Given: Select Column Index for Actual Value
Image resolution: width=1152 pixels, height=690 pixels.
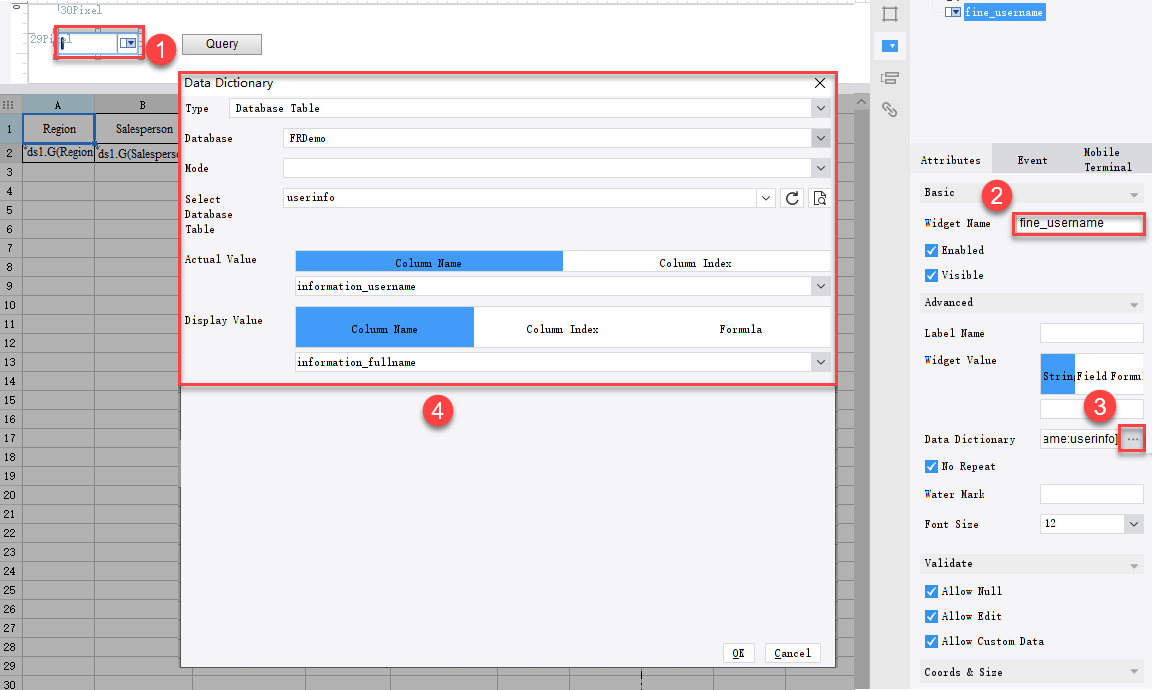Looking at the screenshot, I should [x=696, y=262].
